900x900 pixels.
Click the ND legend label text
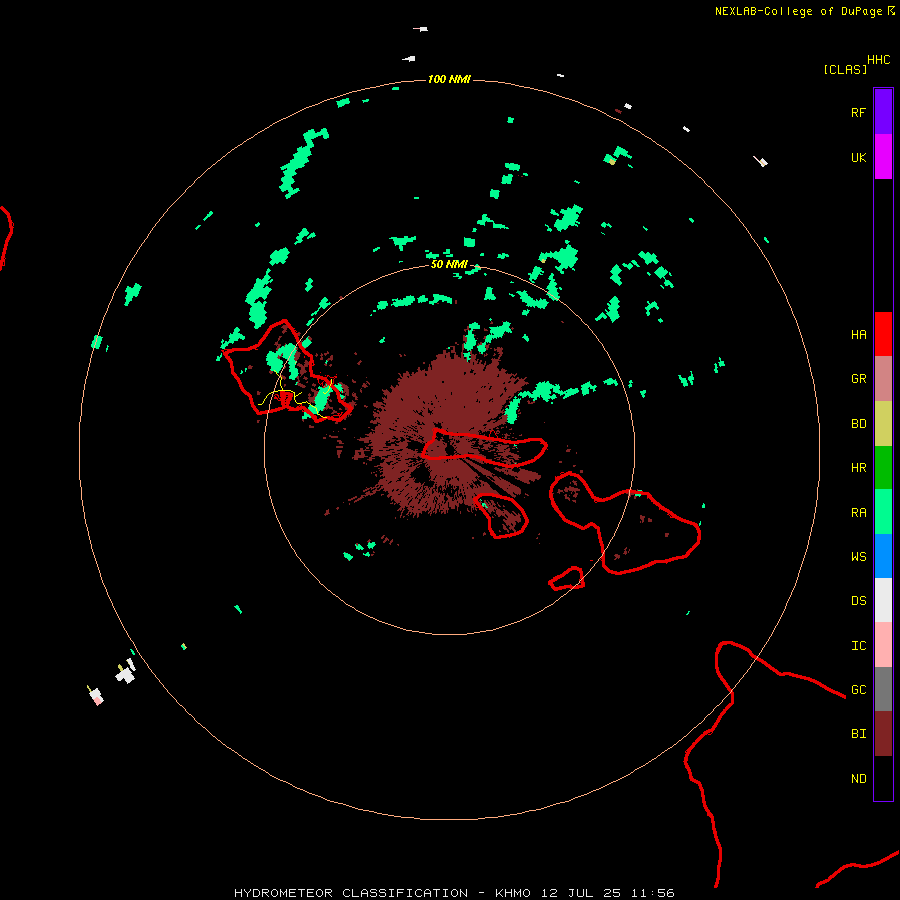coord(859,779)
